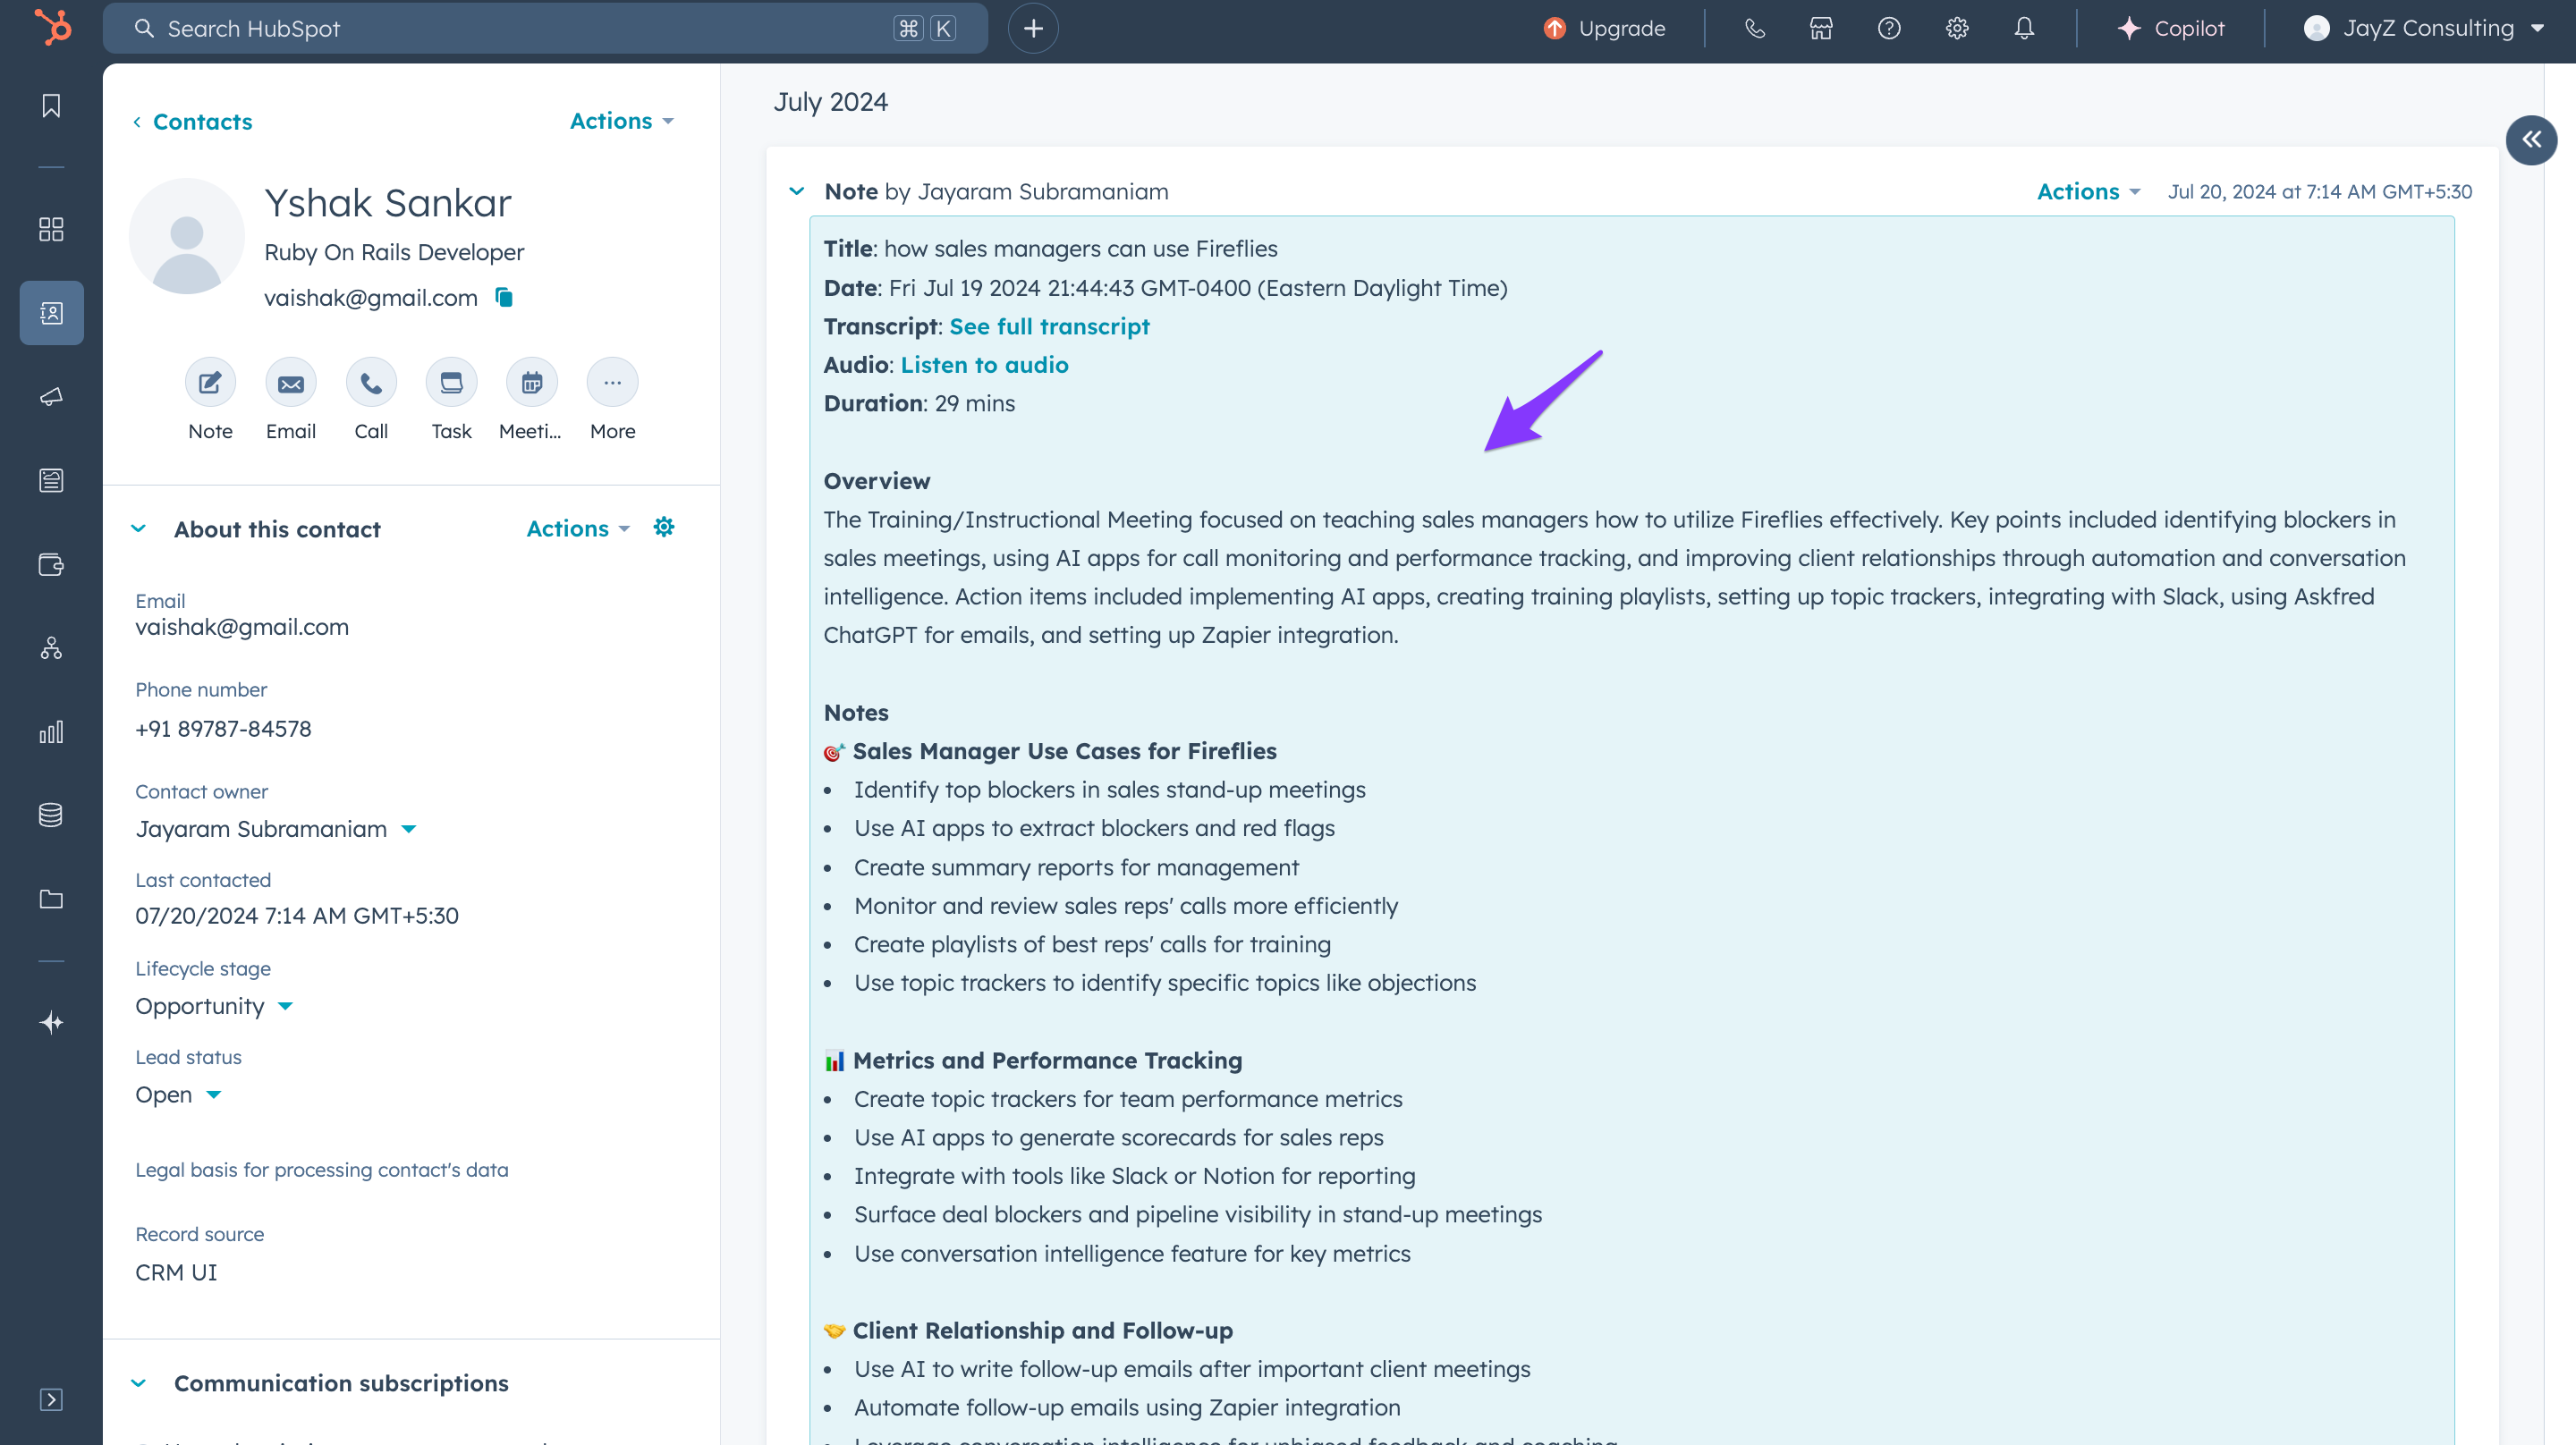This screenshot has height=1445, width=2576.
Task: Click the Metrics and Performance Tracking heading
Action: click(x=1047, y=1060)
